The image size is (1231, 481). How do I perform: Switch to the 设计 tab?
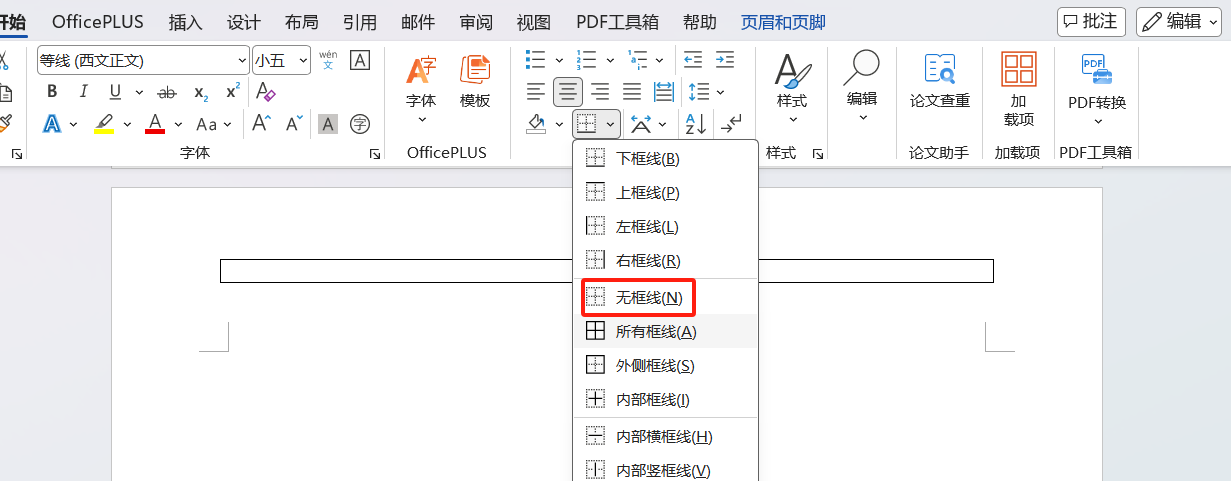click(x=243, y=22)
